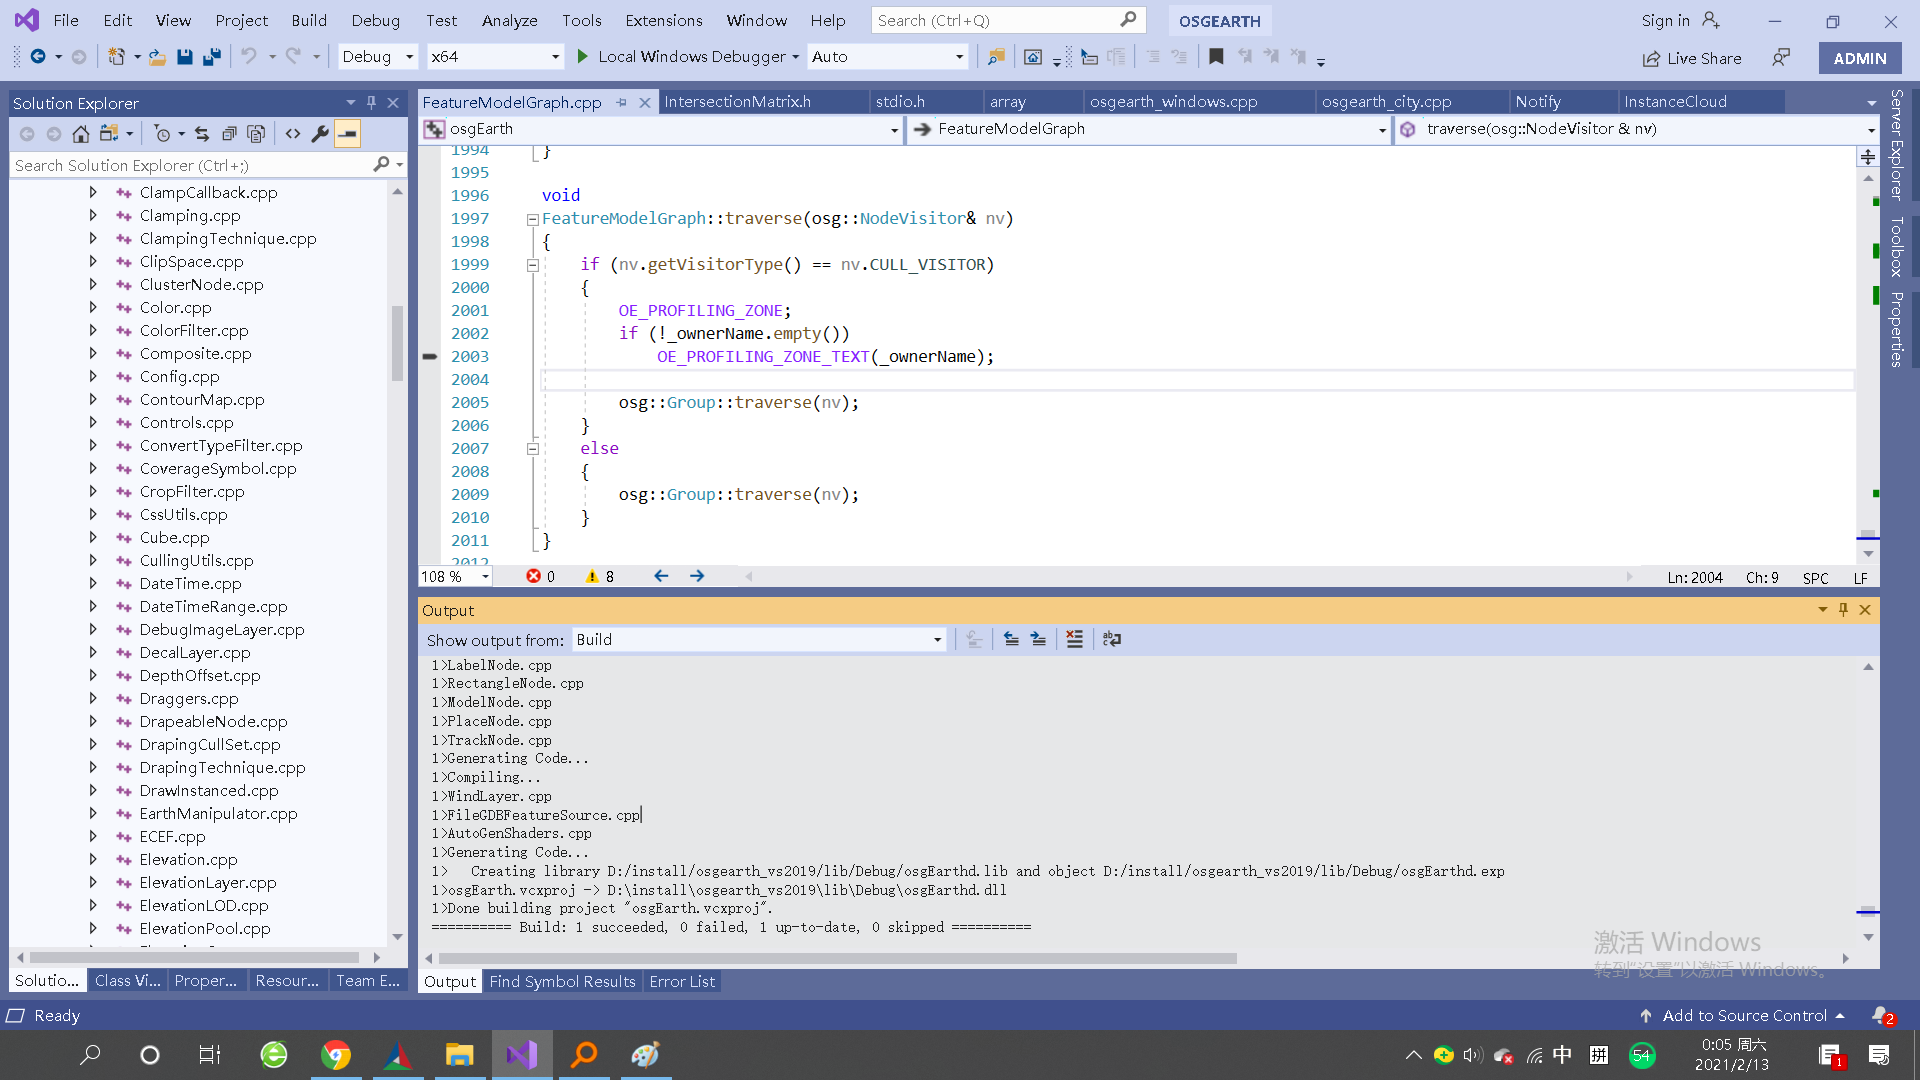Sync with active document in Solution Explorer
Image resolution: width=1920 pixels, height=1080 pixels.
[202, 133]
